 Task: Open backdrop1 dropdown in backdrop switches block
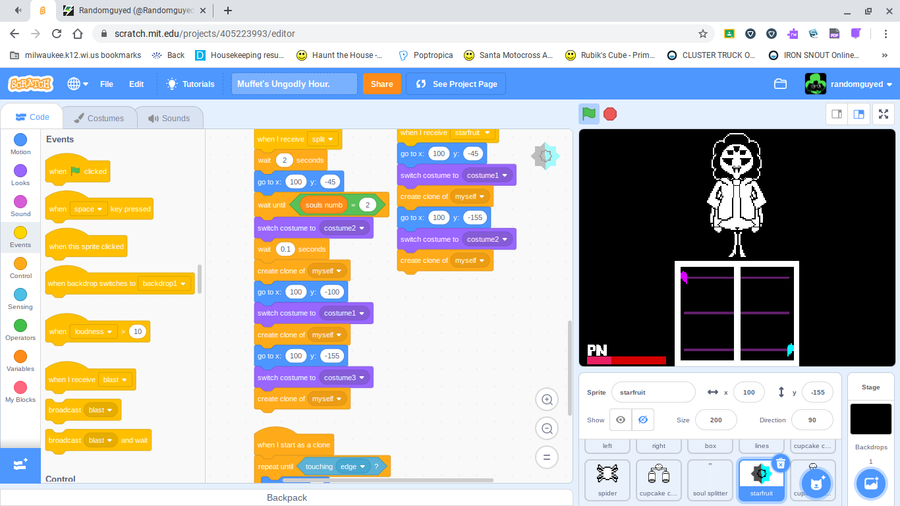click(164, 283)
